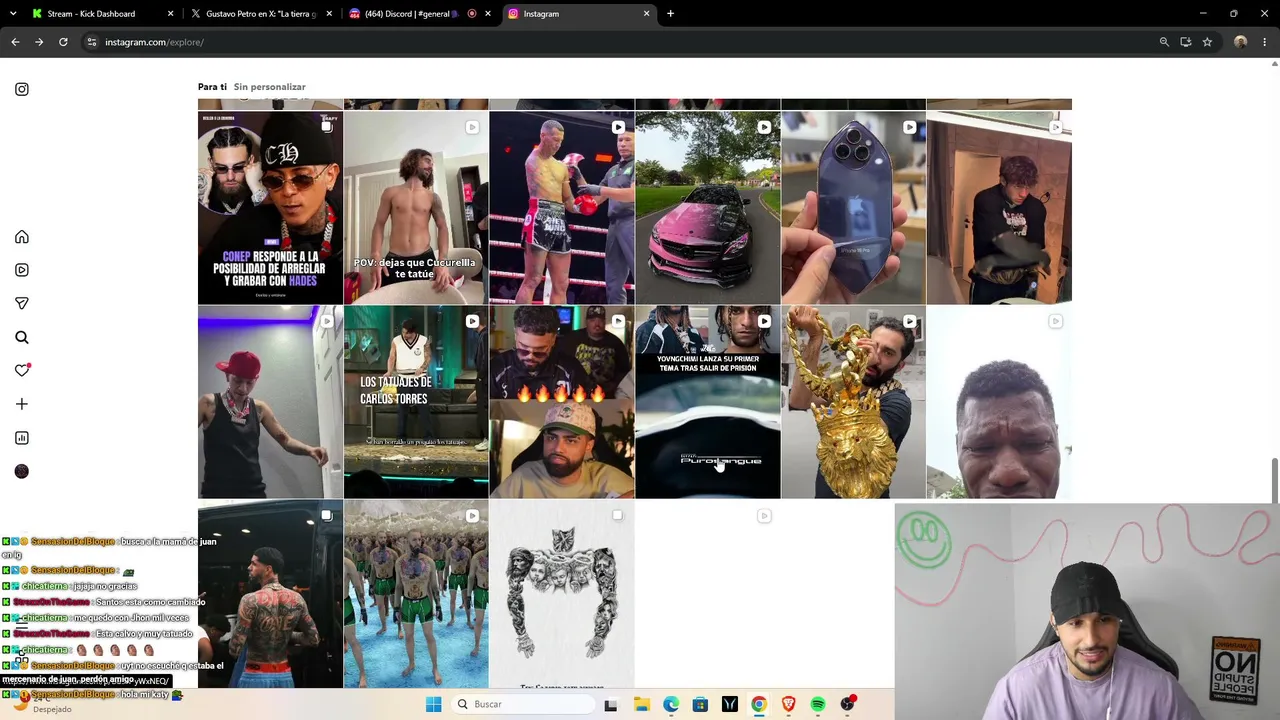Switch to Stream - Kick Dashboard tab
This screenshot has height=720, width=1280.
pyautogui.click(x=101, y=14)
